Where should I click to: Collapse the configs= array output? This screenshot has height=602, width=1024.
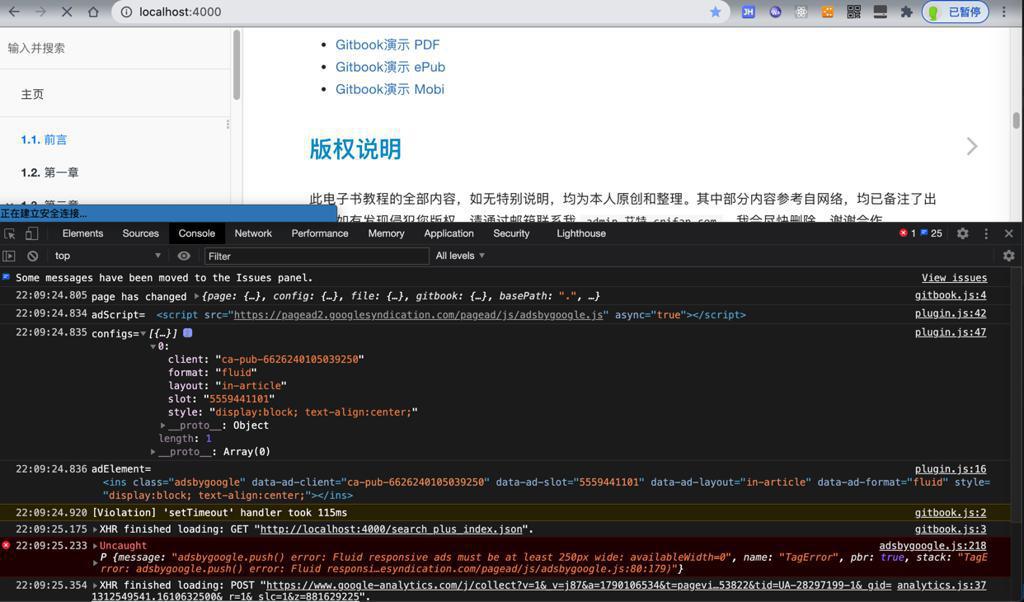click(143, 333)
